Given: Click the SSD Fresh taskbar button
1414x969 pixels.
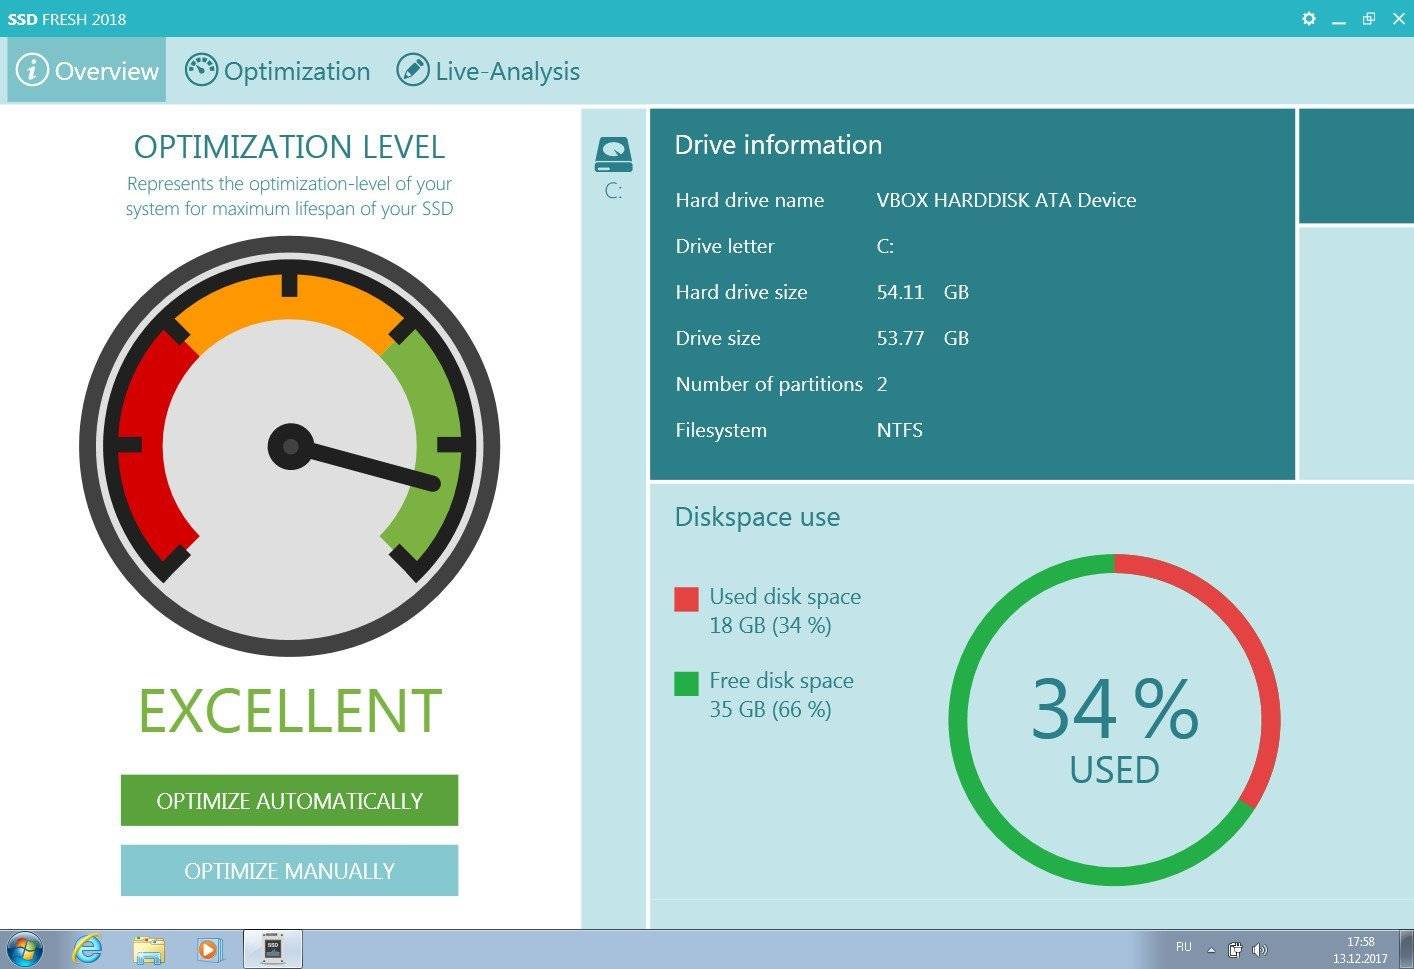Looking at the screenshot, I should (x=273, y=949).
